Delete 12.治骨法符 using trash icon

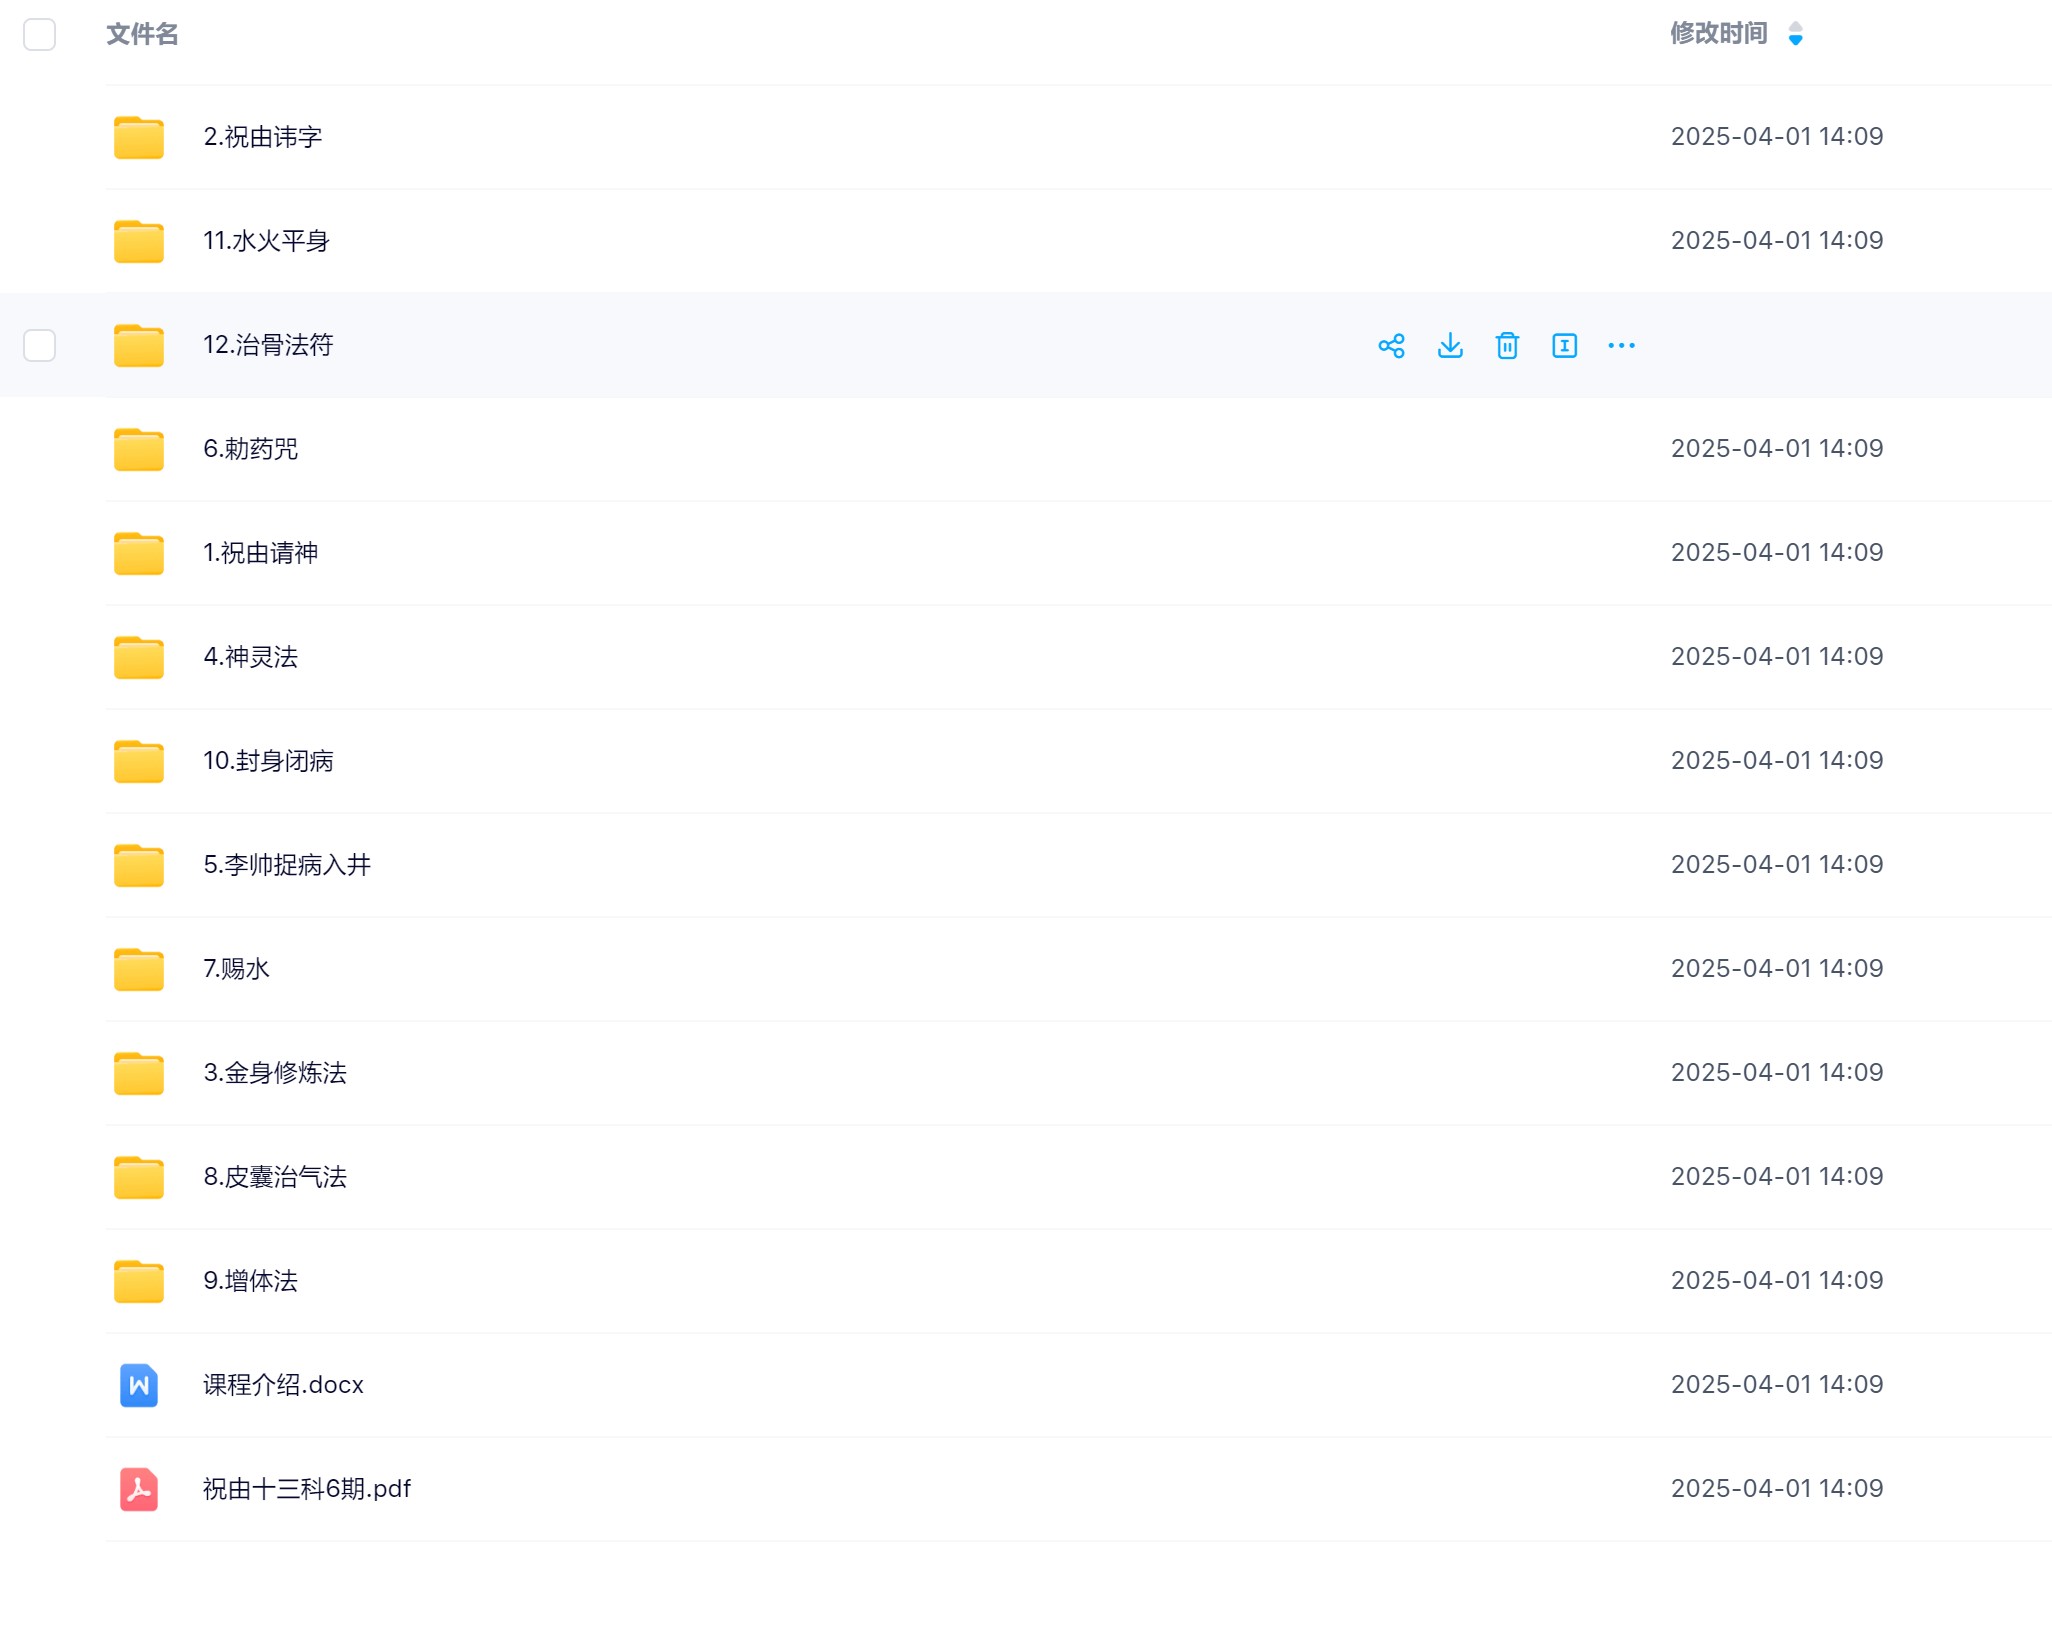[x=1507, y=346]
